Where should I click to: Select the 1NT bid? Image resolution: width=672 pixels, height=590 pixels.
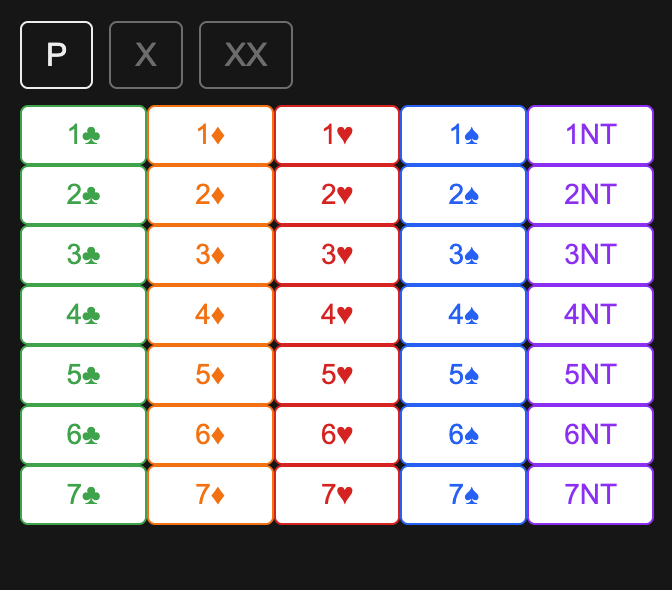point(590,135)
